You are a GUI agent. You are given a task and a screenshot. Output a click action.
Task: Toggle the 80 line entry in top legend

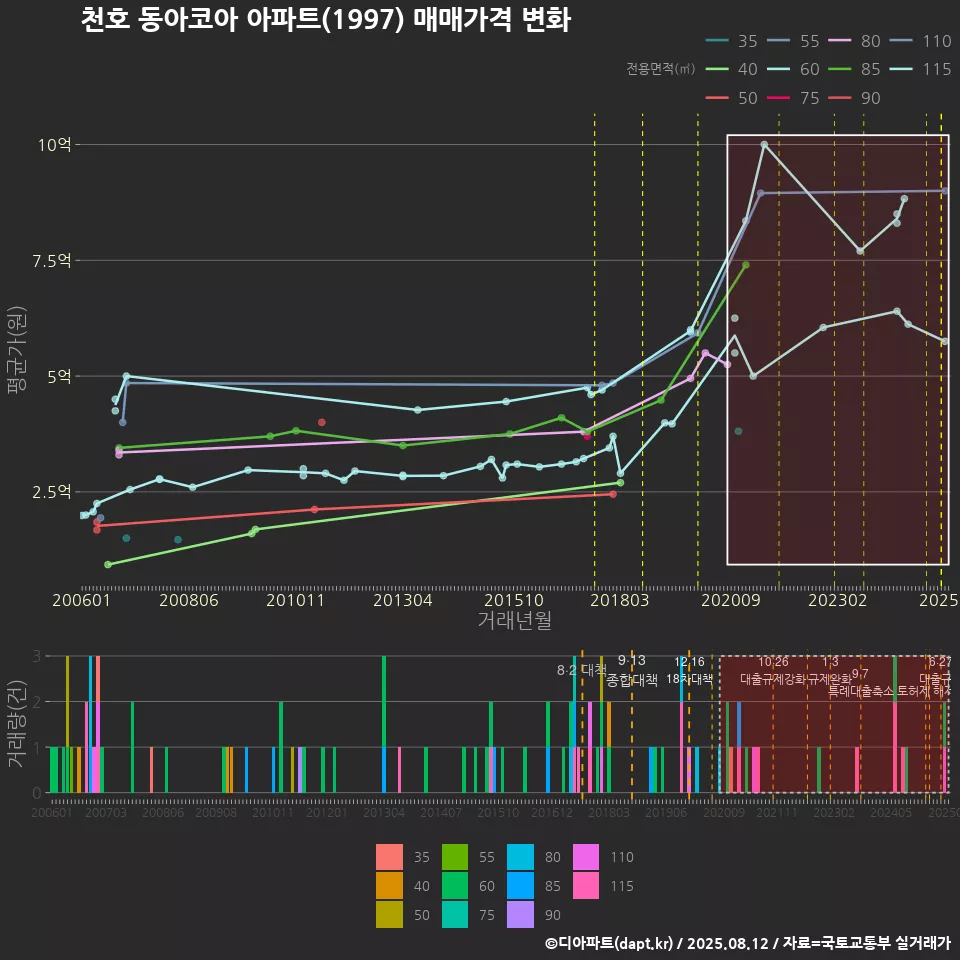tap(854, 41)
